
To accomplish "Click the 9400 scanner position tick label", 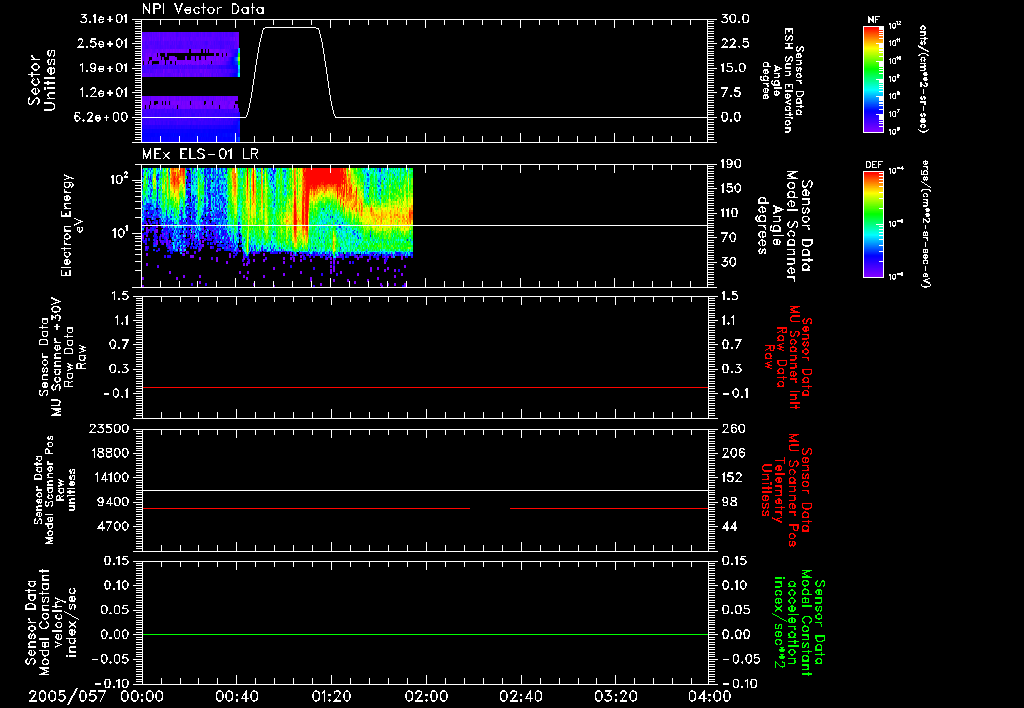I will tap(114, 502).
